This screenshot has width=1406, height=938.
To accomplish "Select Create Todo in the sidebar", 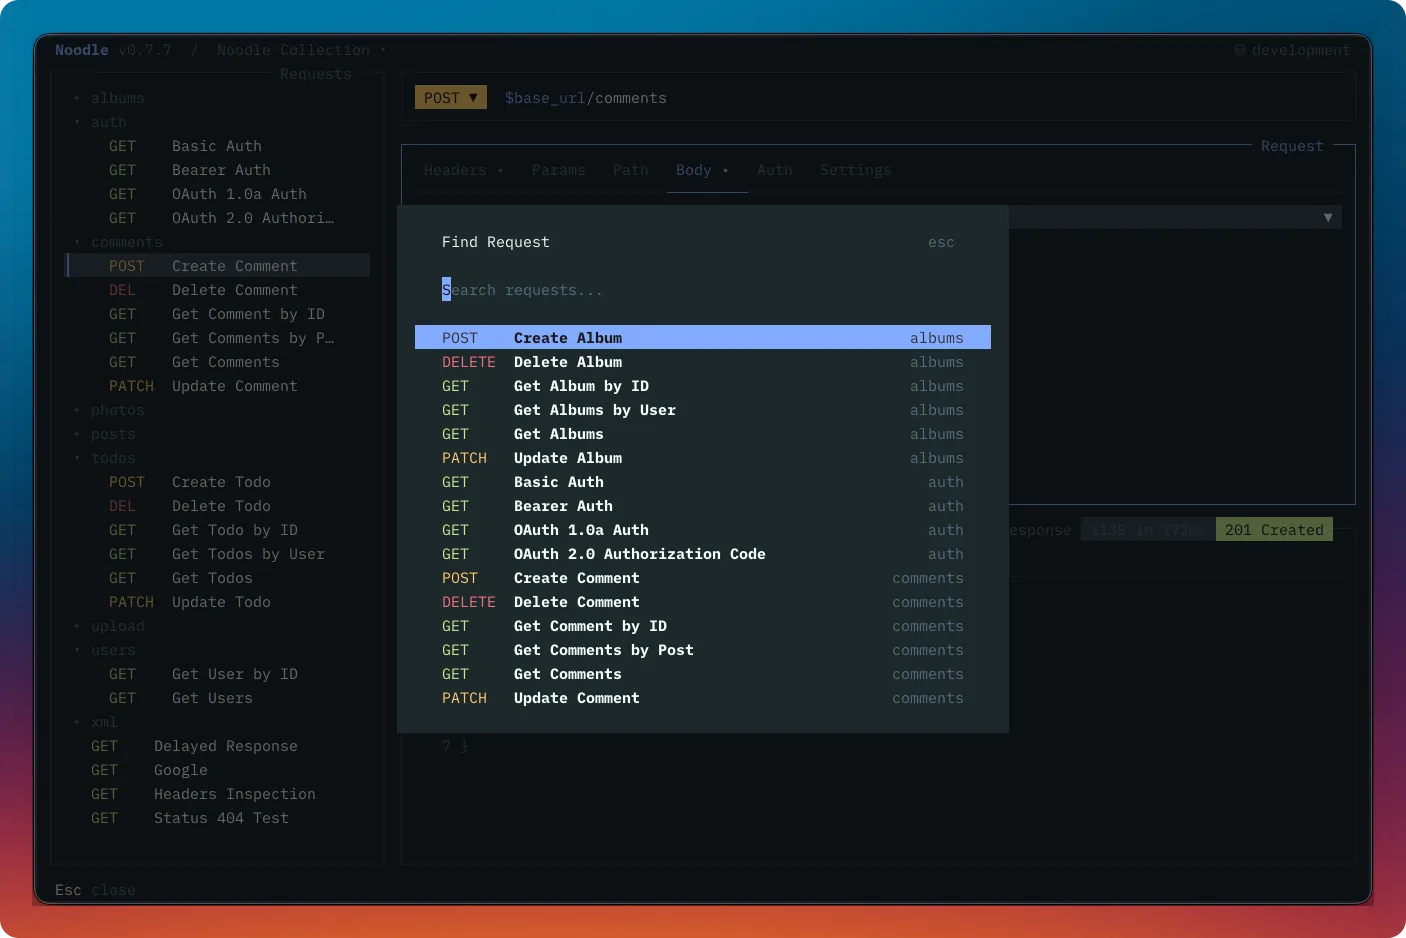I will pos(218,482).
